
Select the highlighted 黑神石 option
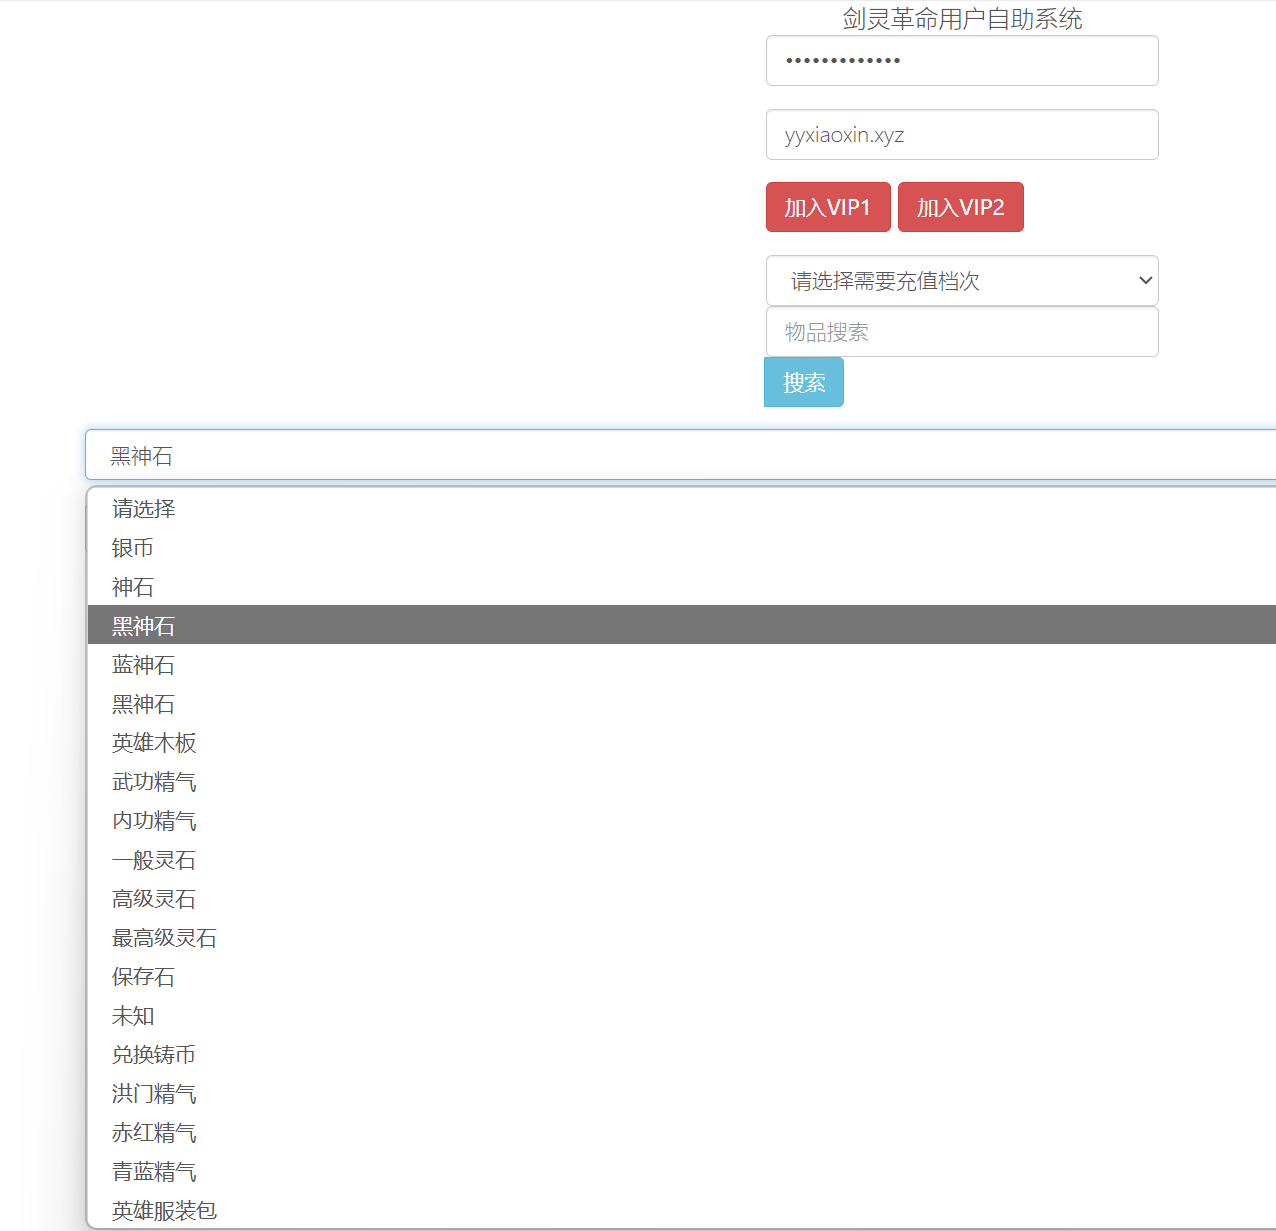point(143,624)
